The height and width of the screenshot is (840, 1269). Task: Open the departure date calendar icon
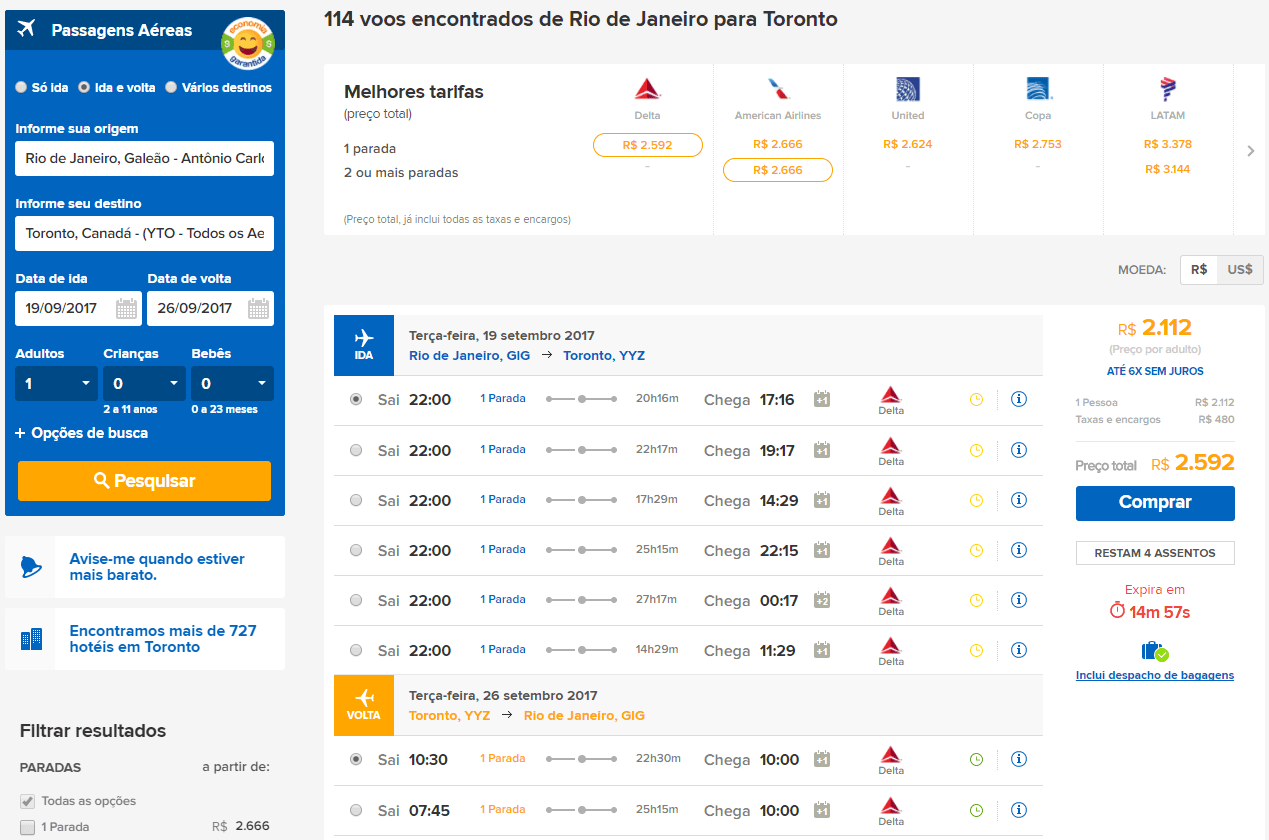(126, 308)
